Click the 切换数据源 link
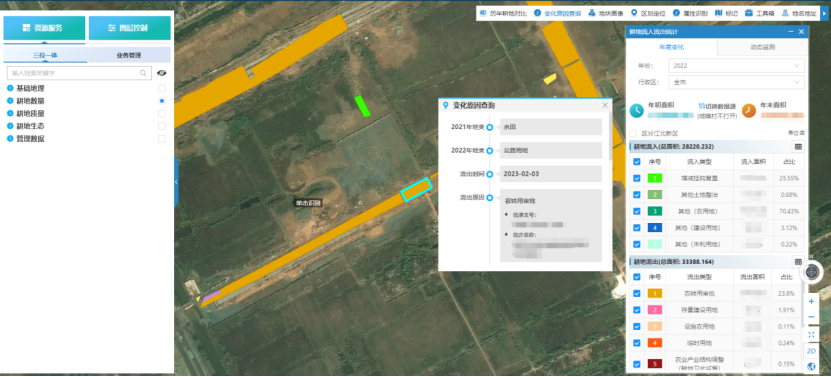Screen dimensions: 831x377 click(717, 106)
